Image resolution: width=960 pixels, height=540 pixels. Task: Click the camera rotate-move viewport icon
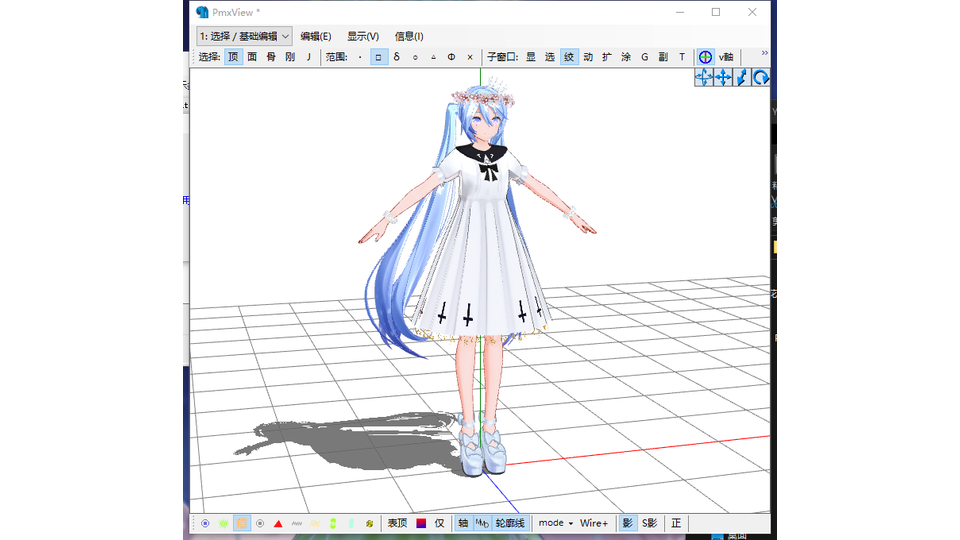click(x=704, y=77)
